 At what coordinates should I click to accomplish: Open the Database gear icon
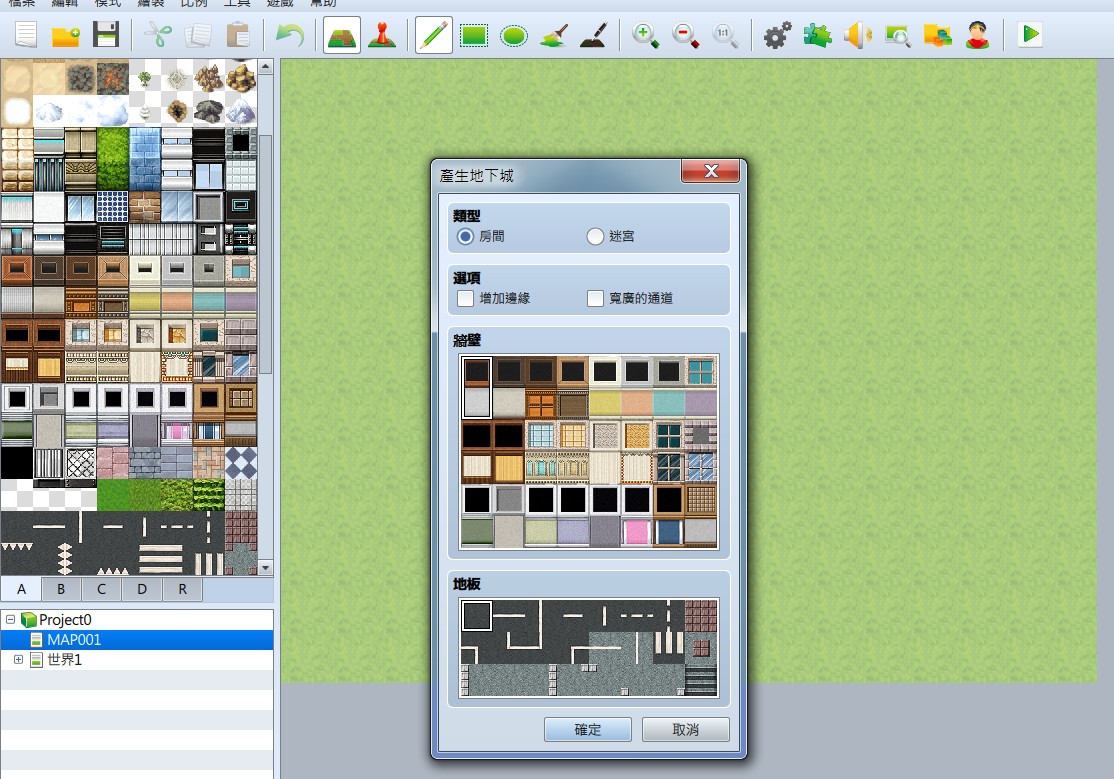777,35
